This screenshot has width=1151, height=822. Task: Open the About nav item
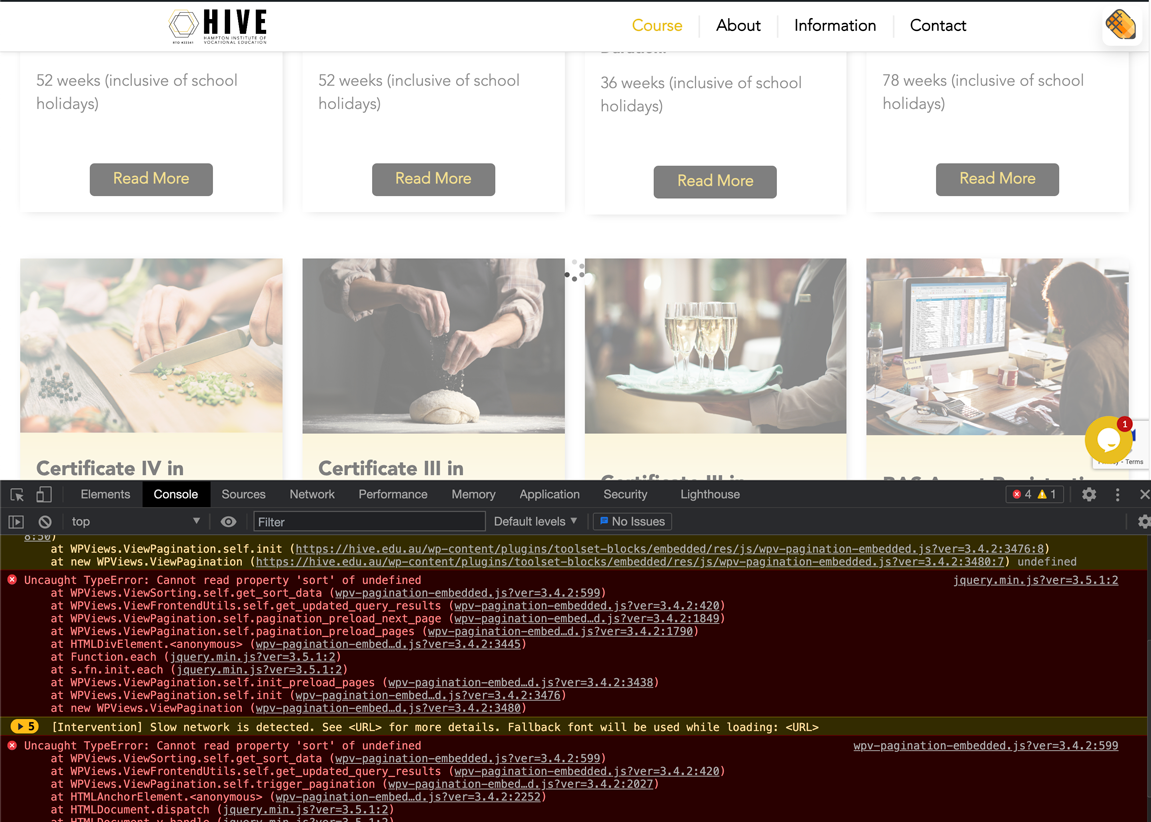click(738, 26)
